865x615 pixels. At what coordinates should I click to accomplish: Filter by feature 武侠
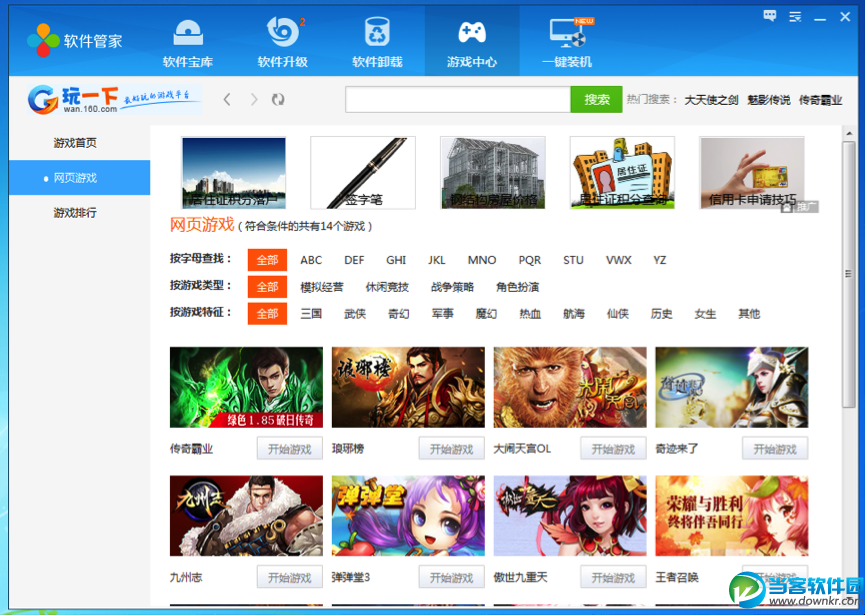click(355, 314)
